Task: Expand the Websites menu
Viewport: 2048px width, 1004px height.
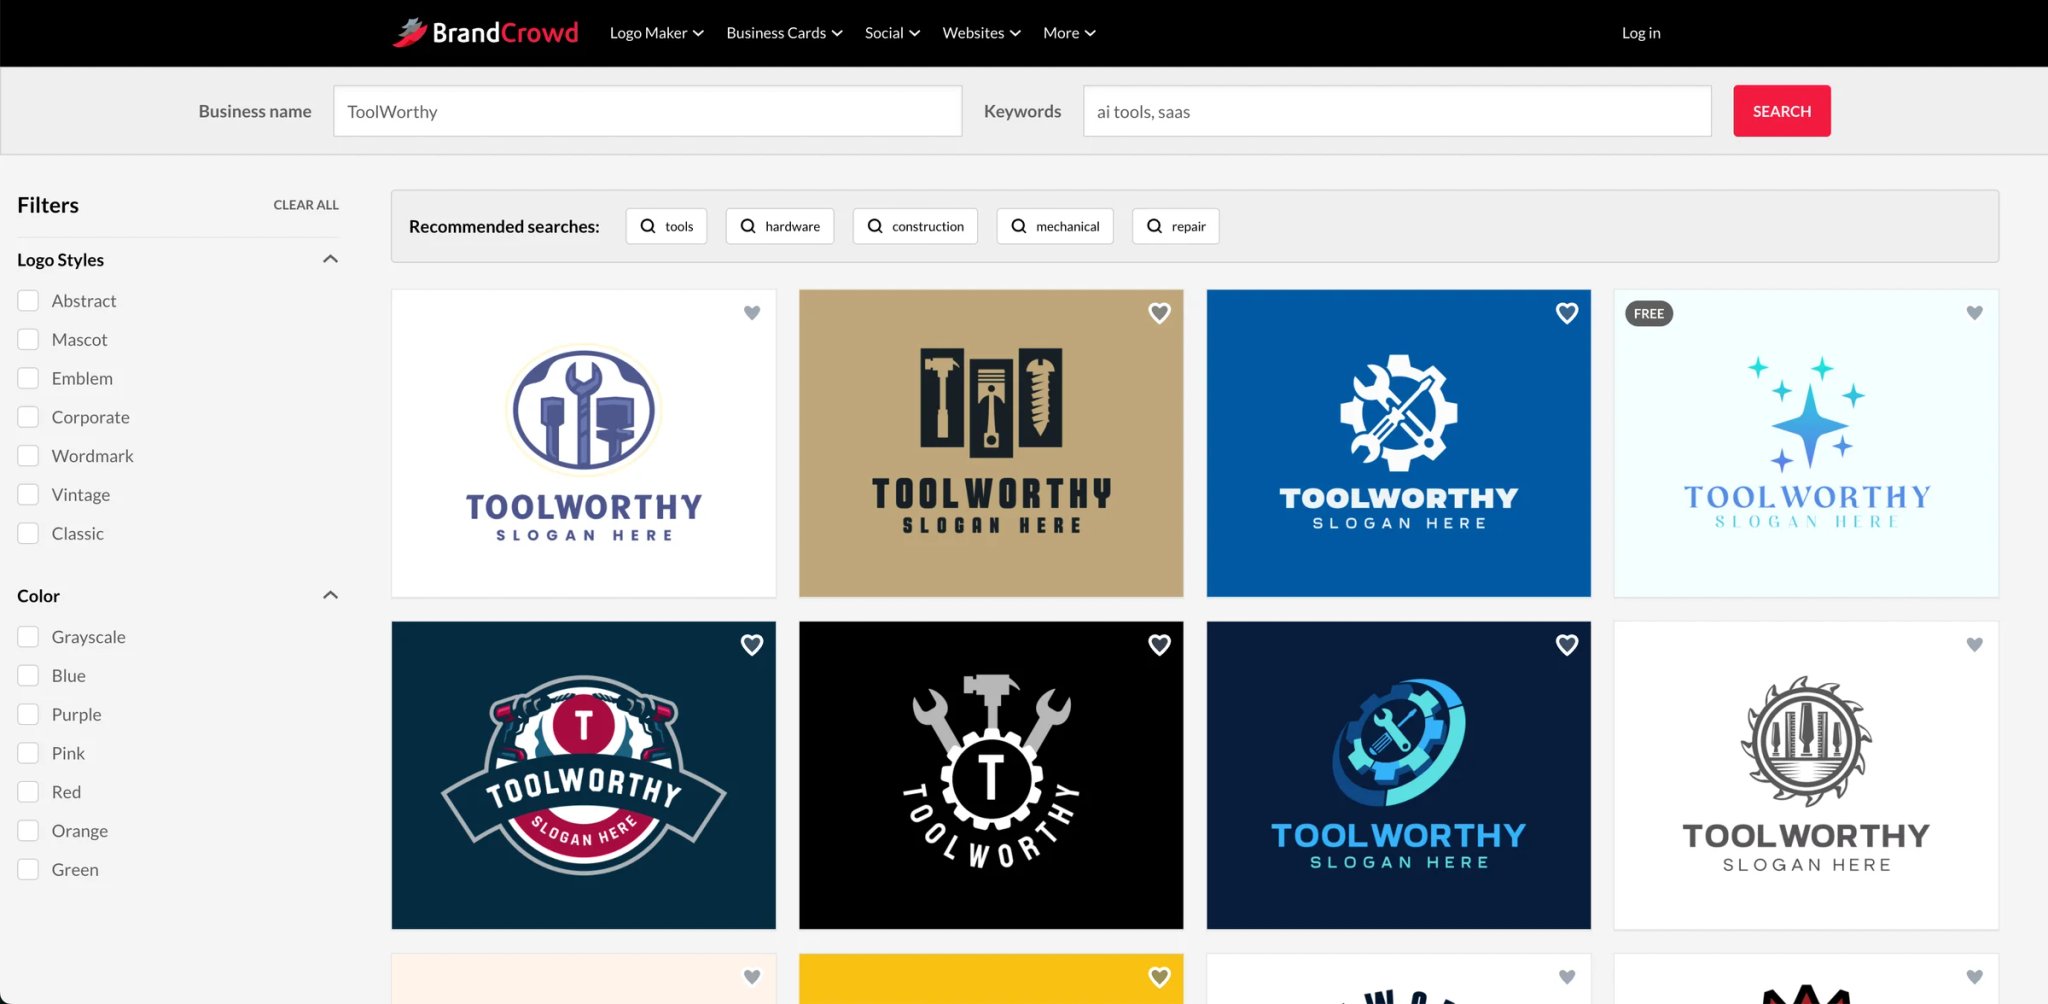Action: [x=981, y=33]
